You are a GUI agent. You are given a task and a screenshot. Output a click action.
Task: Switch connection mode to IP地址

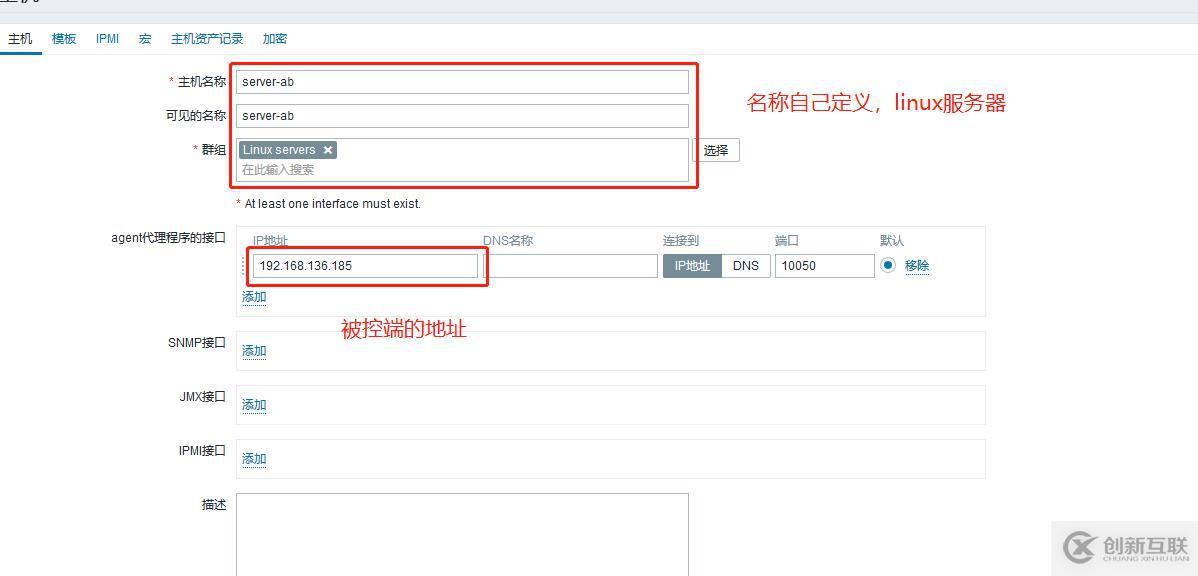tap(691, 265)
